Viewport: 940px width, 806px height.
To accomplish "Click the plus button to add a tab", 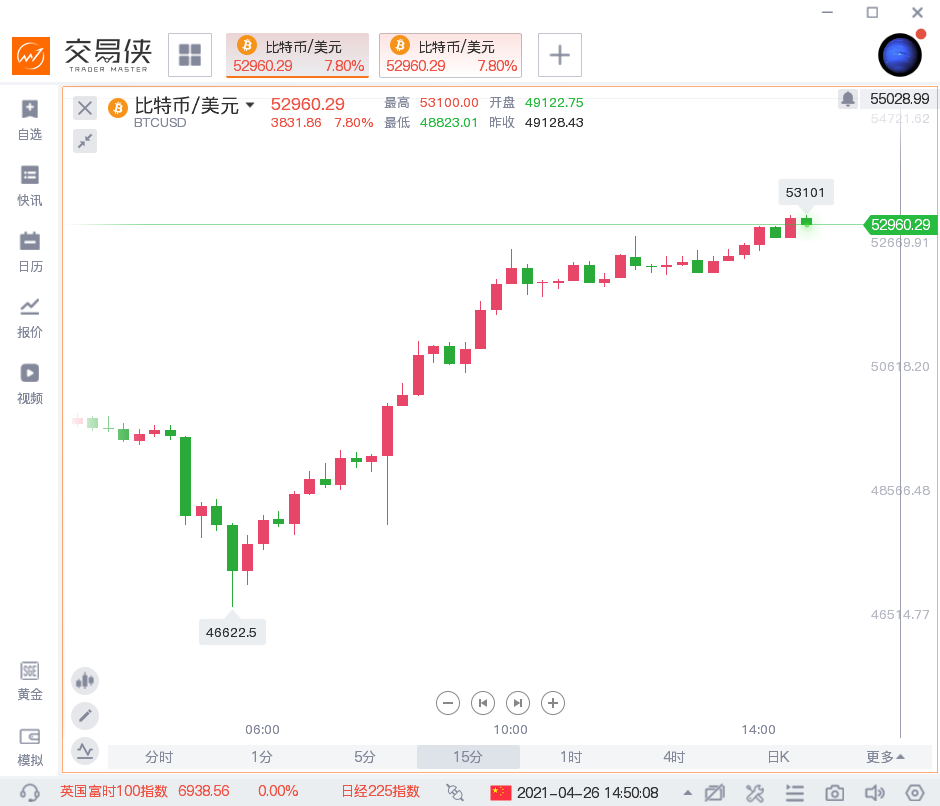I will click(x=560, y=55).
